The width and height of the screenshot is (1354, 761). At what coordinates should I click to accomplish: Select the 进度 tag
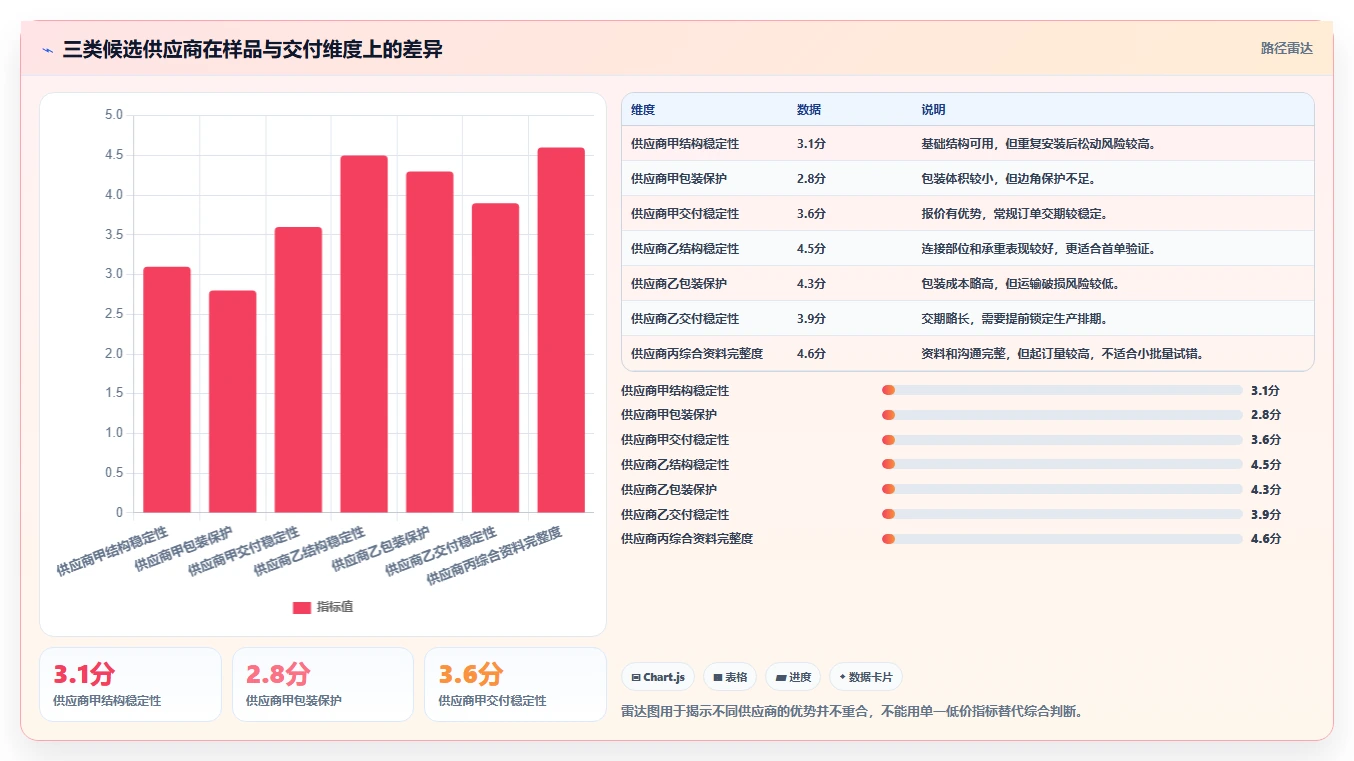coord(793,677)
